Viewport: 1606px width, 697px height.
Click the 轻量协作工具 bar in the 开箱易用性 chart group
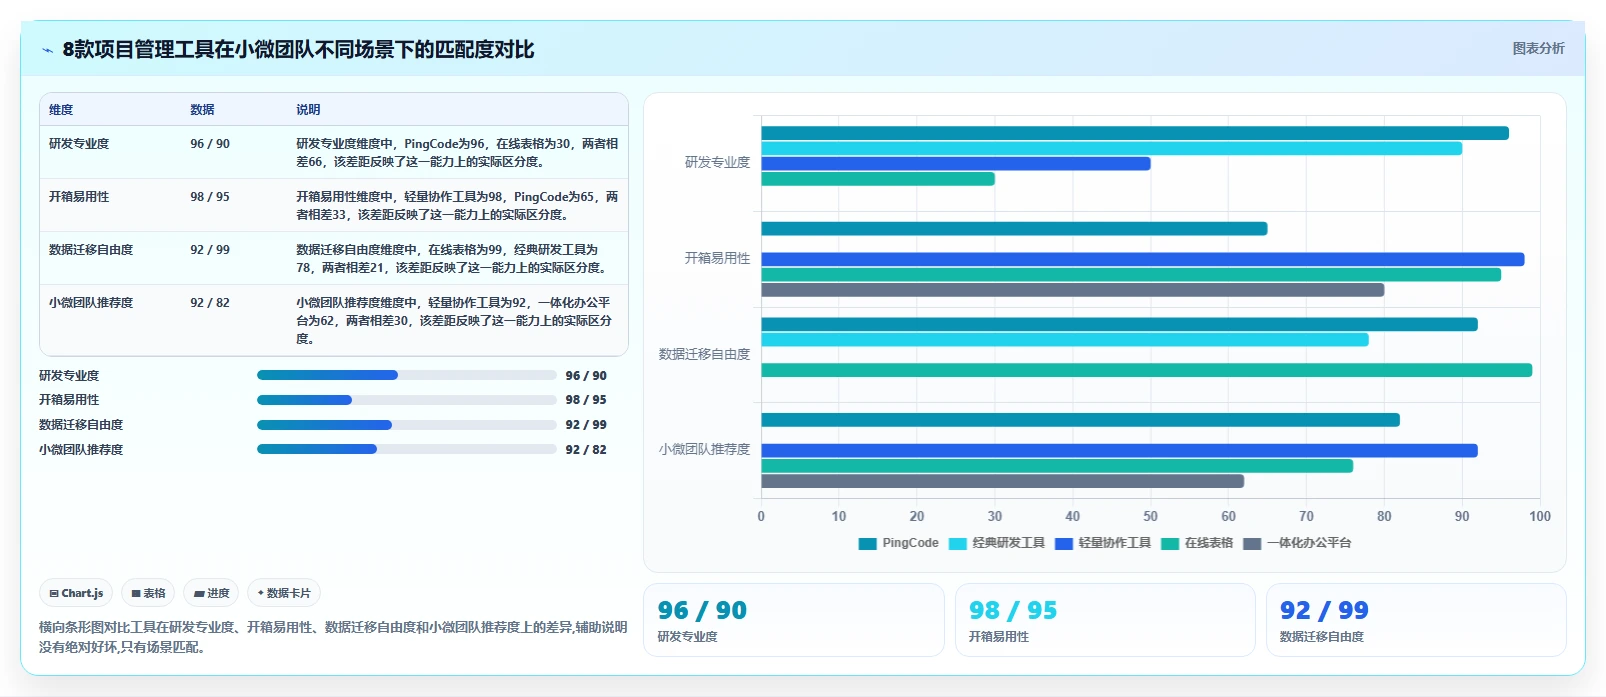pyautogui.click(x=1143, y=259)
